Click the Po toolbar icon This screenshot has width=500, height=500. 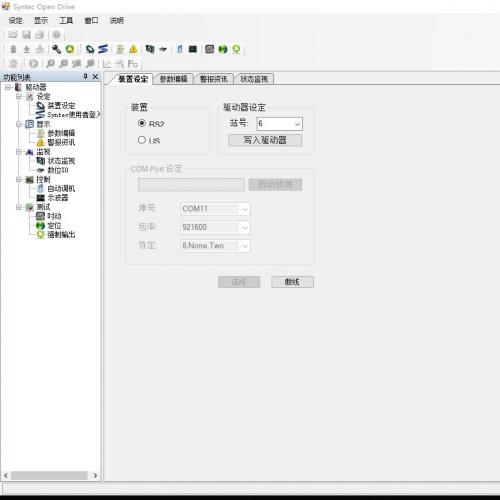(133, 63)
